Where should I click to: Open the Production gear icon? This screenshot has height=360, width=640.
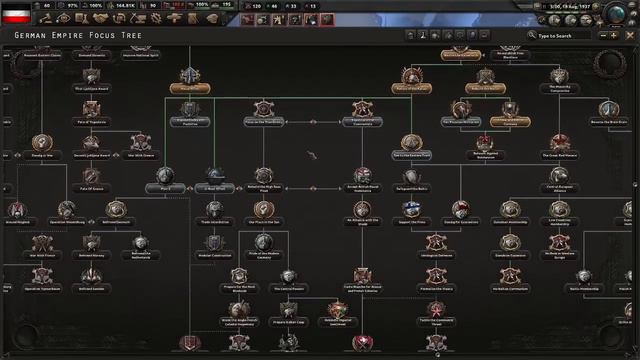pos(156,18)
